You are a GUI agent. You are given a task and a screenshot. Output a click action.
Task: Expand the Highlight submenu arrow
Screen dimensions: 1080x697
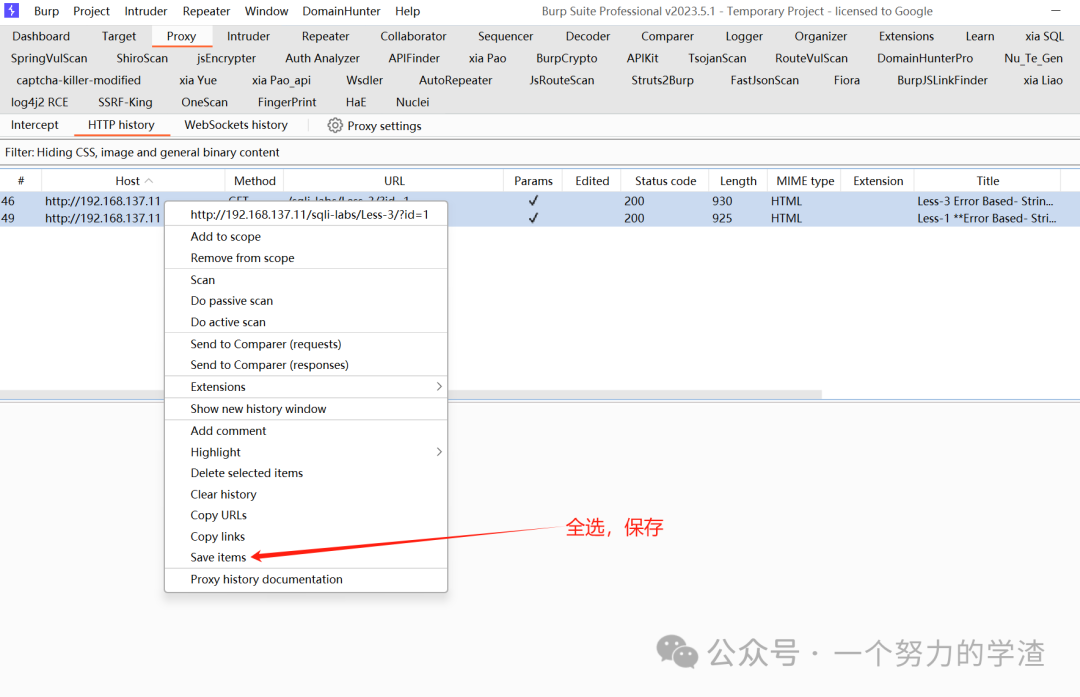[439, 452]
